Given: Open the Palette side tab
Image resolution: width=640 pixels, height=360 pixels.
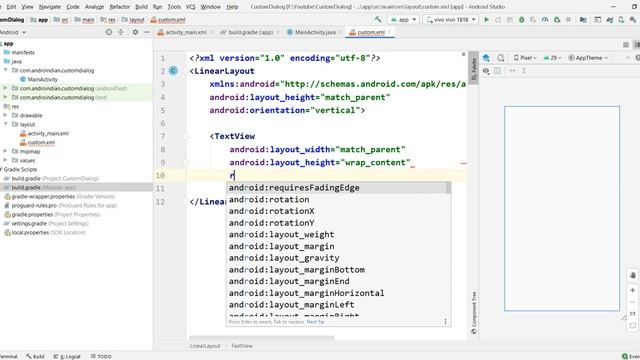Looking at the screenshot, I should coord(473,68).
